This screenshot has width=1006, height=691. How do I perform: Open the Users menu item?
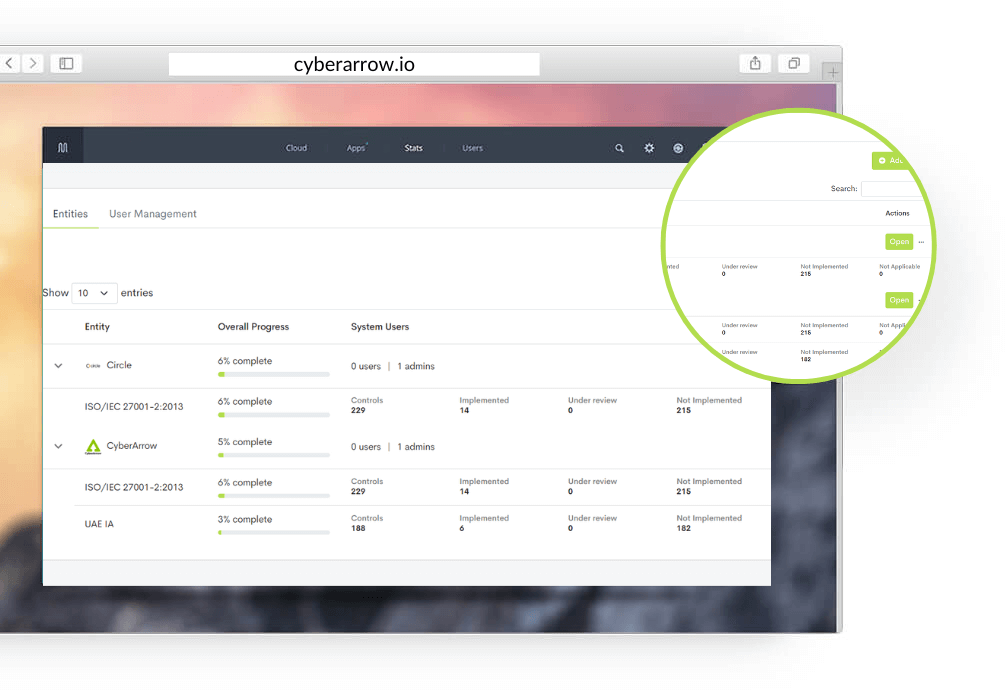472,148
